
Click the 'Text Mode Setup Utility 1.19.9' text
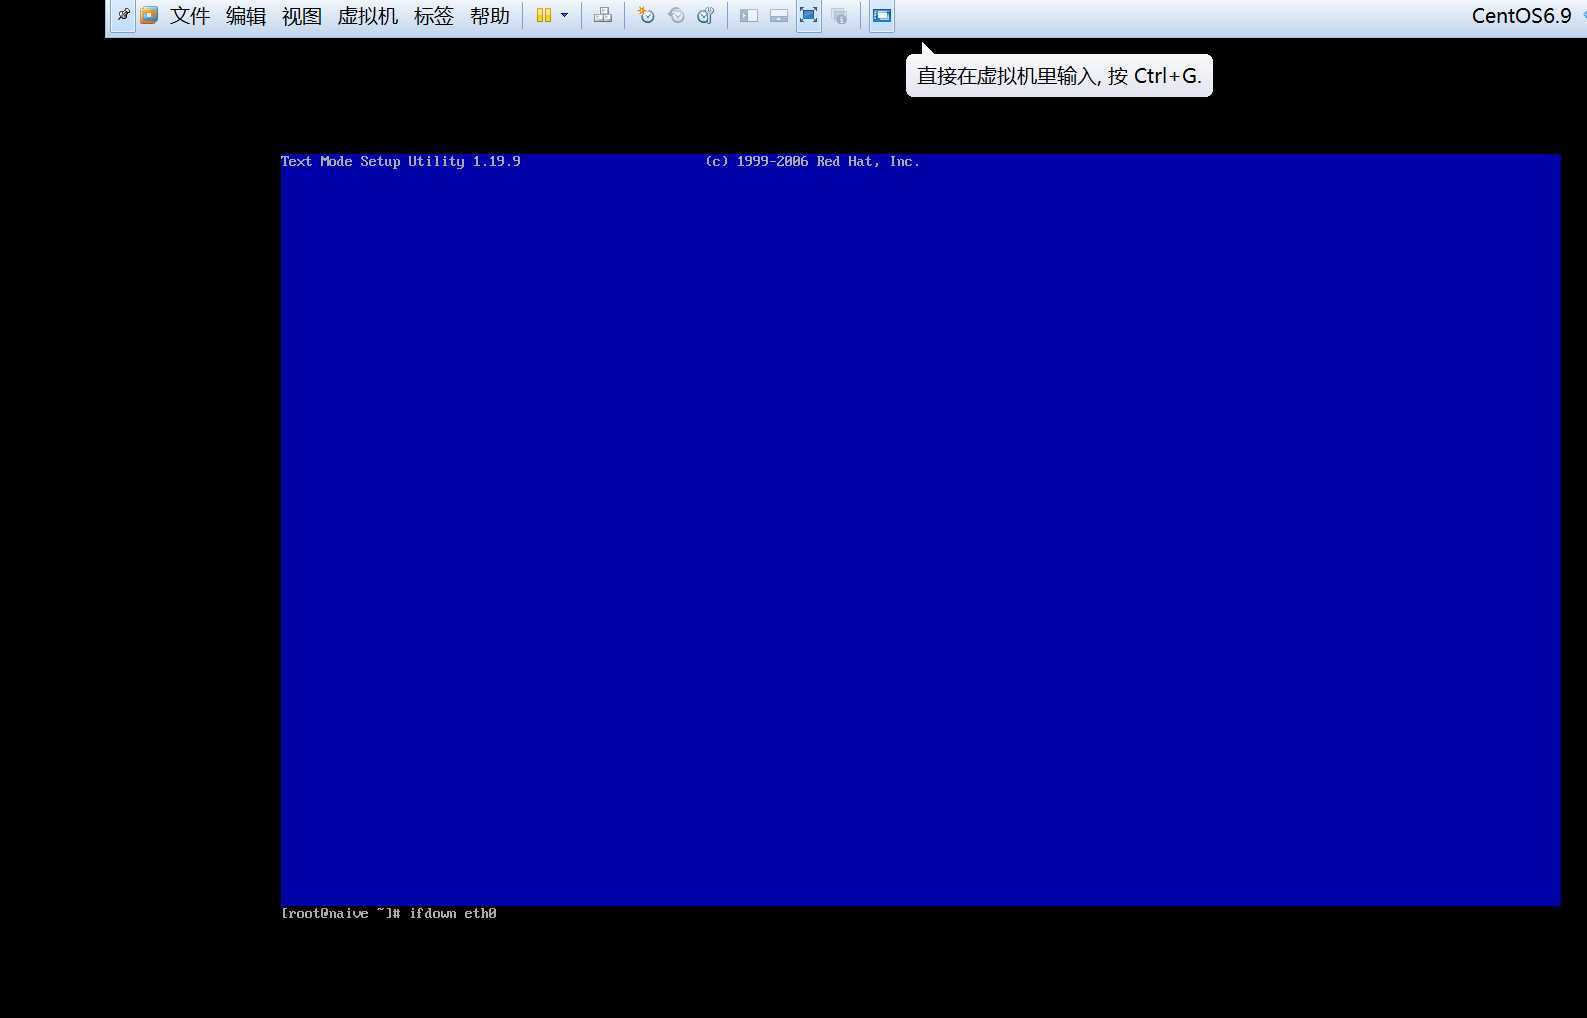coord(400,161)
